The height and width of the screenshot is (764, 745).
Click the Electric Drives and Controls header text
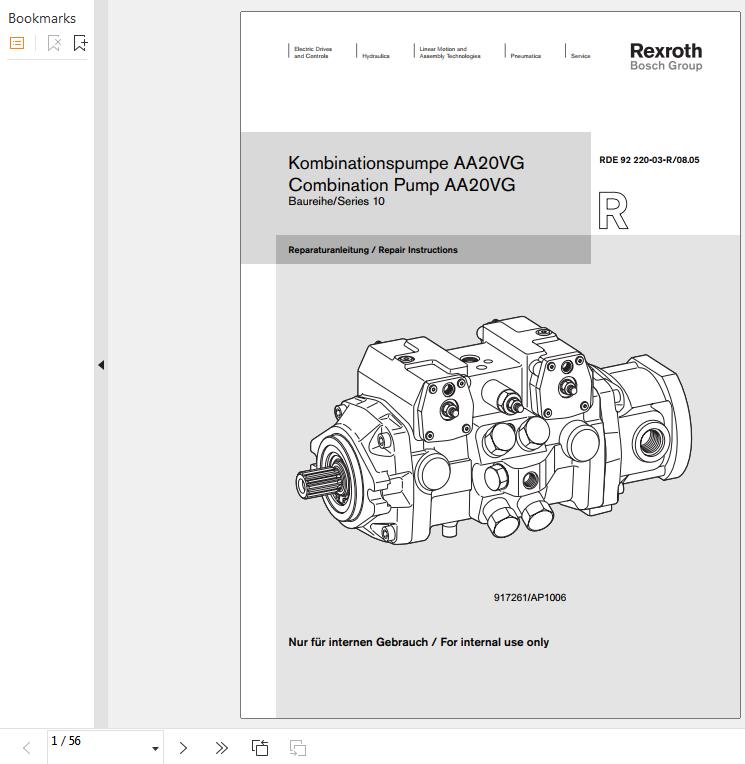click(x=313, y=53)
